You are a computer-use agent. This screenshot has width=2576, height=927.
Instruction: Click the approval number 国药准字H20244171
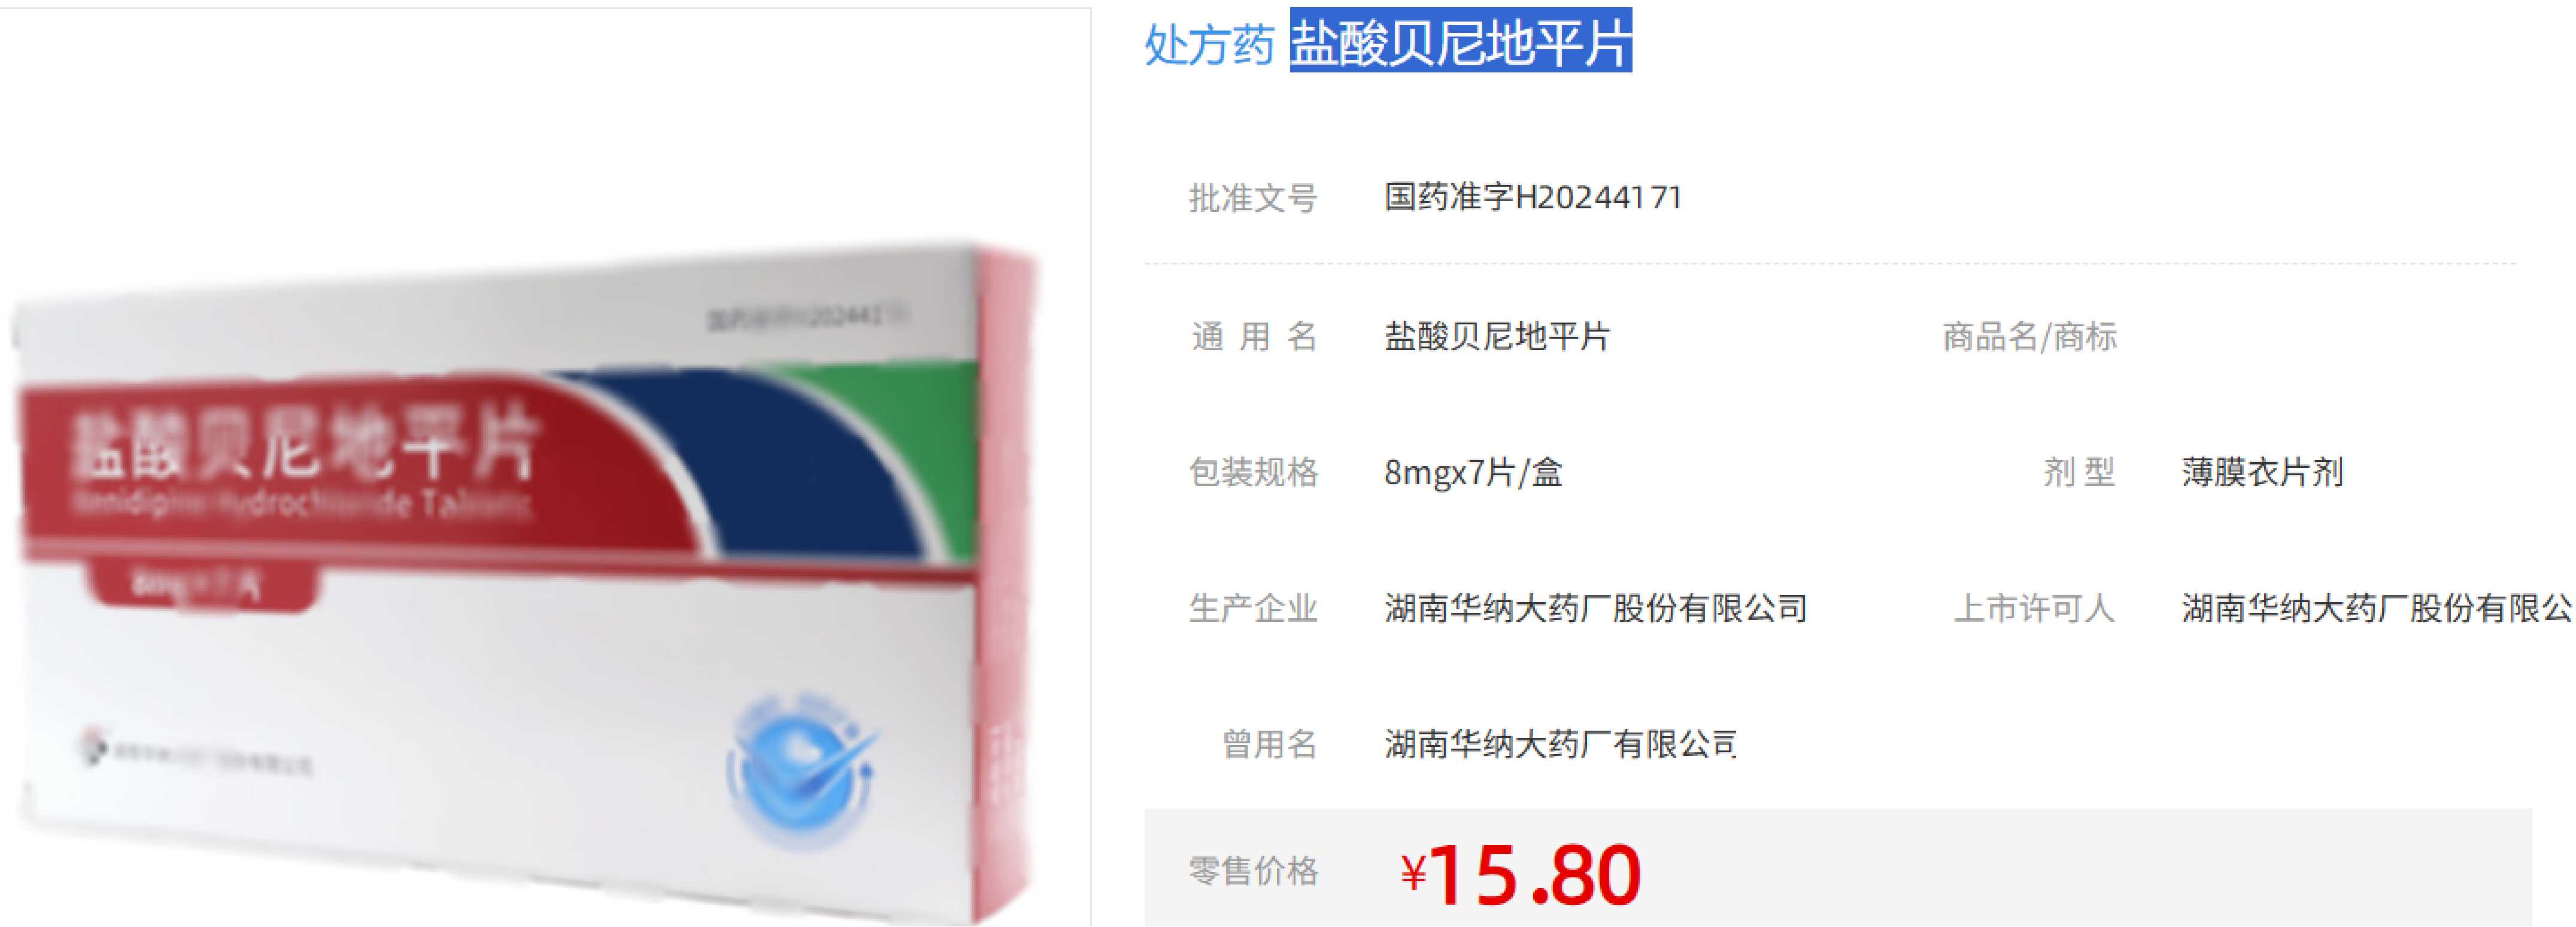(1532, 197)
